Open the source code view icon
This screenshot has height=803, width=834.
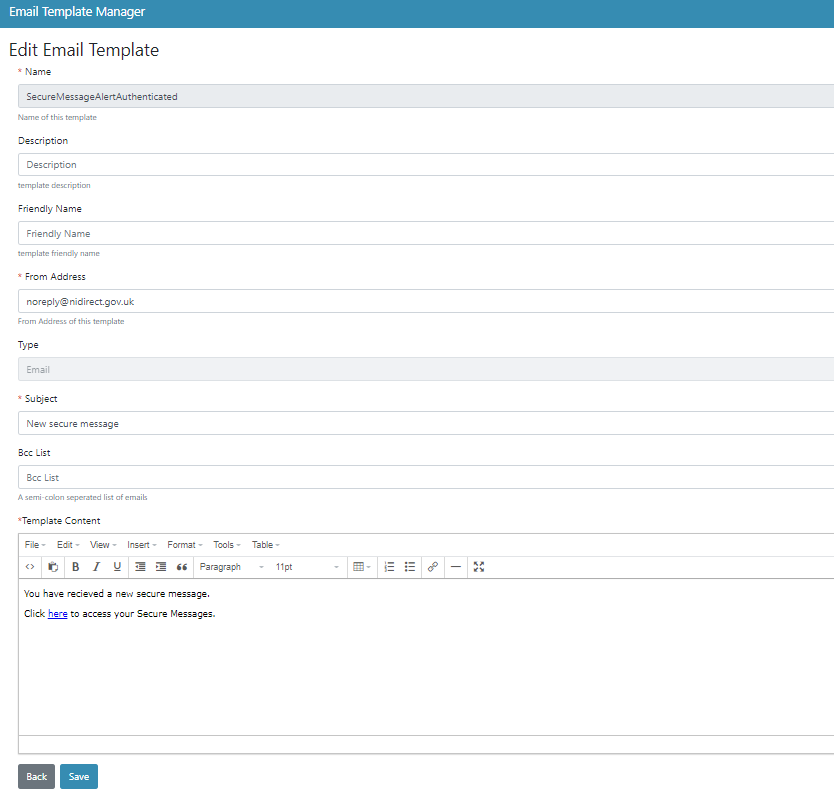[30, 567]
